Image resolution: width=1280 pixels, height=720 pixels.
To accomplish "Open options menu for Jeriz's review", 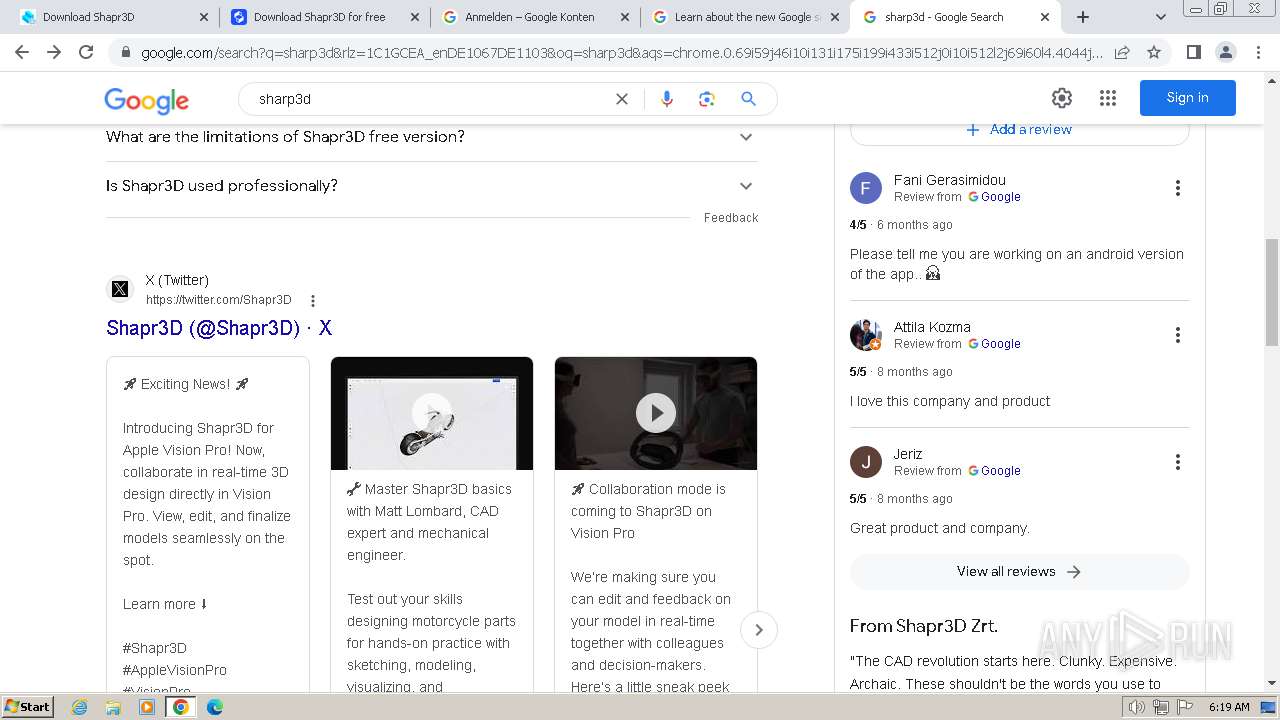I will tap(1178, 462).
